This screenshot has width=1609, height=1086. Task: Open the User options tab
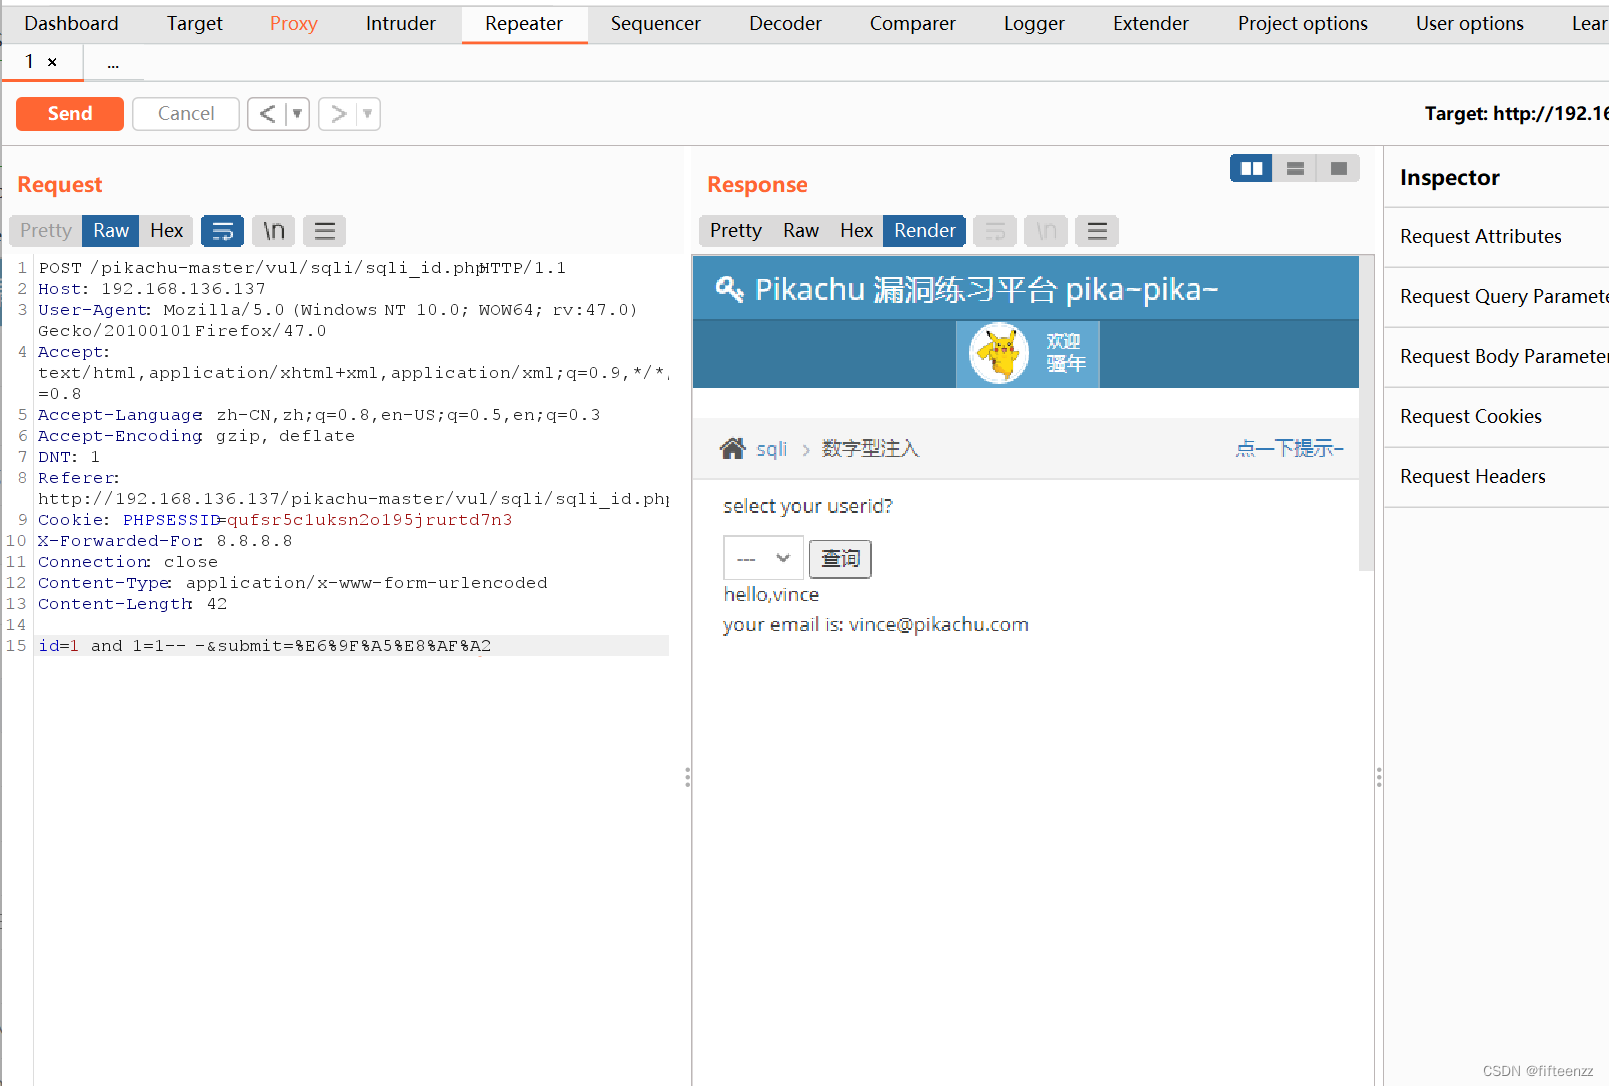[x=1470, y=23]
